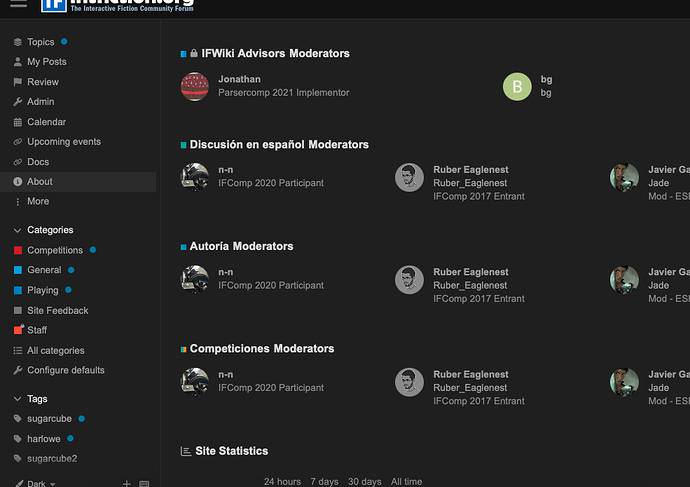
Task: Open the Site Feedback category
Action: (x=58, y=311)
